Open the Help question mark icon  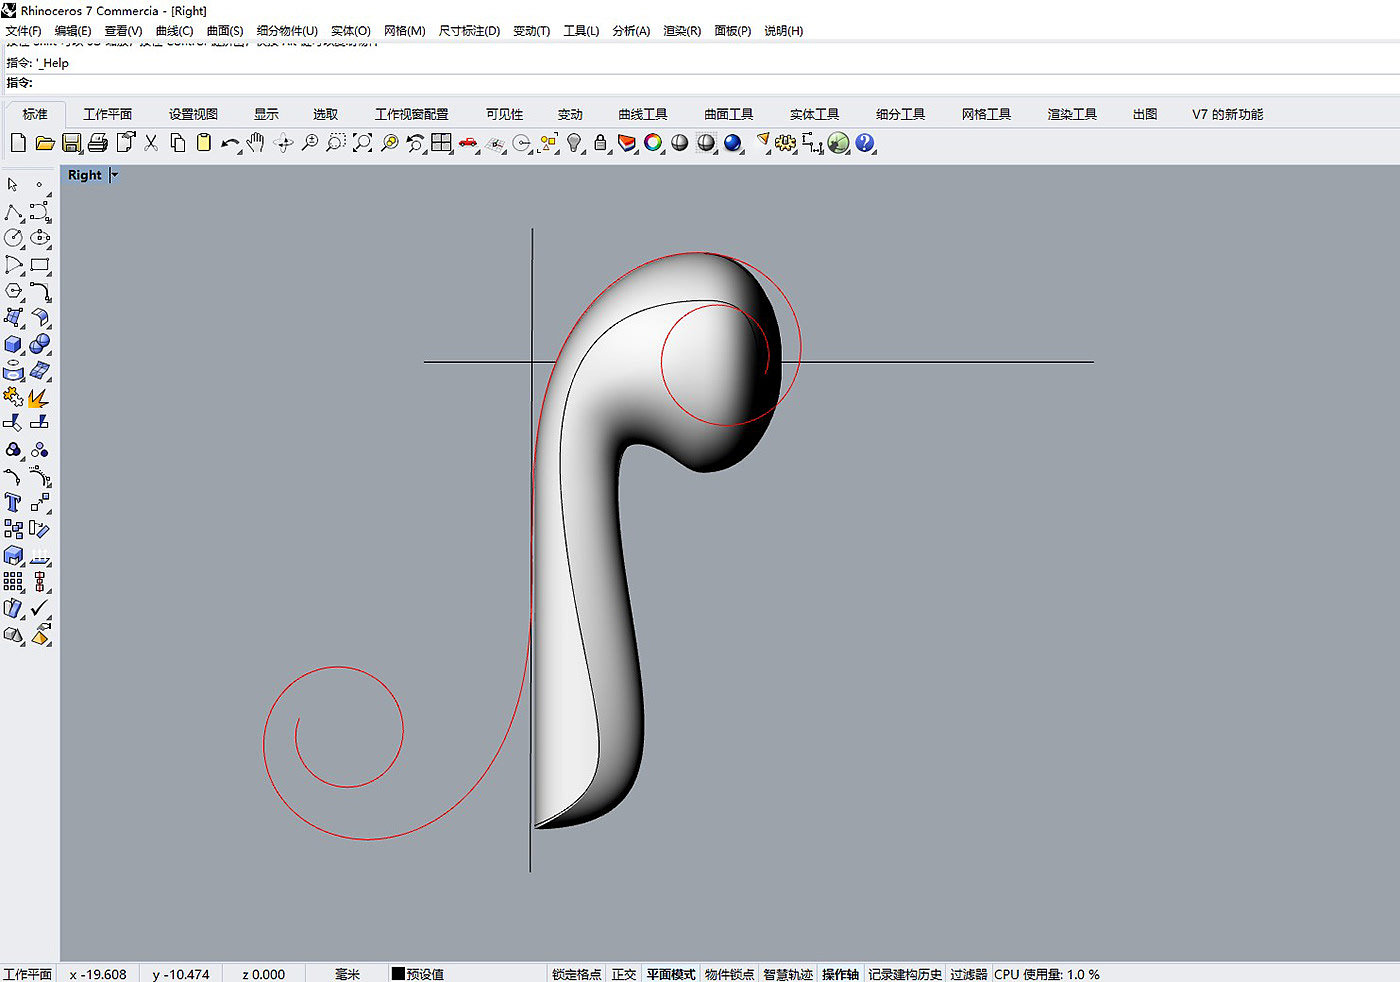coord(865,143)
